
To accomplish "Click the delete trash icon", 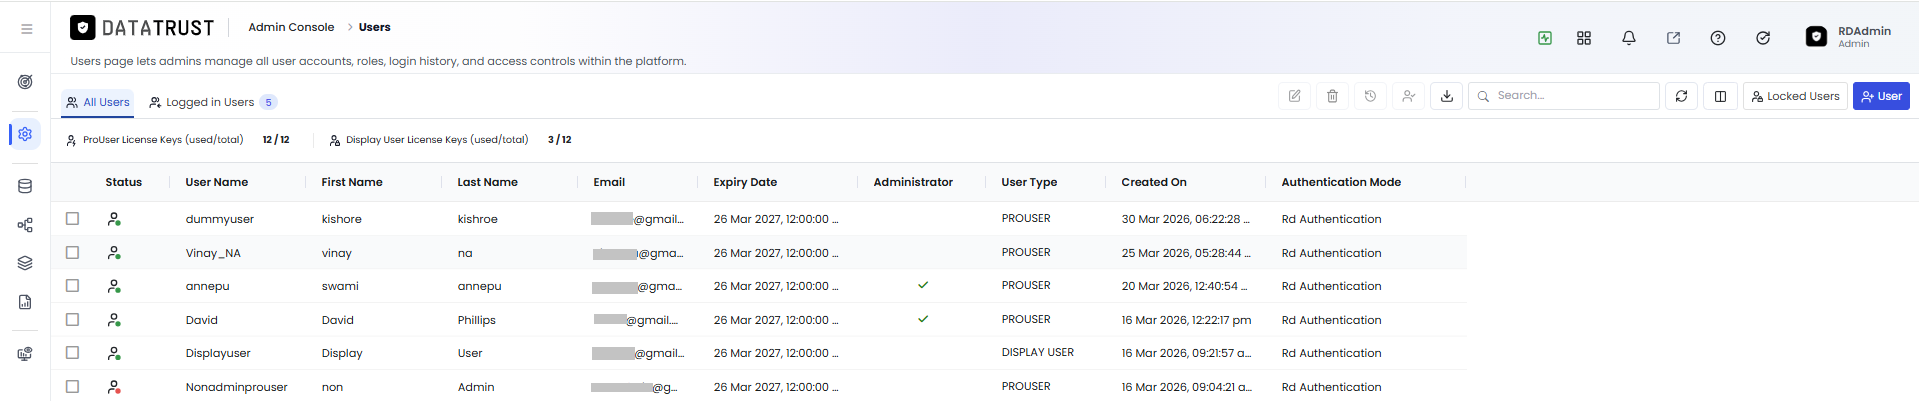I will pos(1333,96).
